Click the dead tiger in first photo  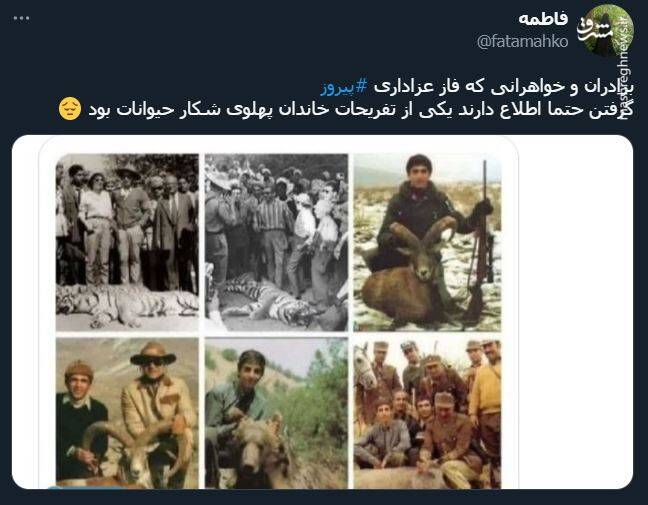tap(127, 304)
